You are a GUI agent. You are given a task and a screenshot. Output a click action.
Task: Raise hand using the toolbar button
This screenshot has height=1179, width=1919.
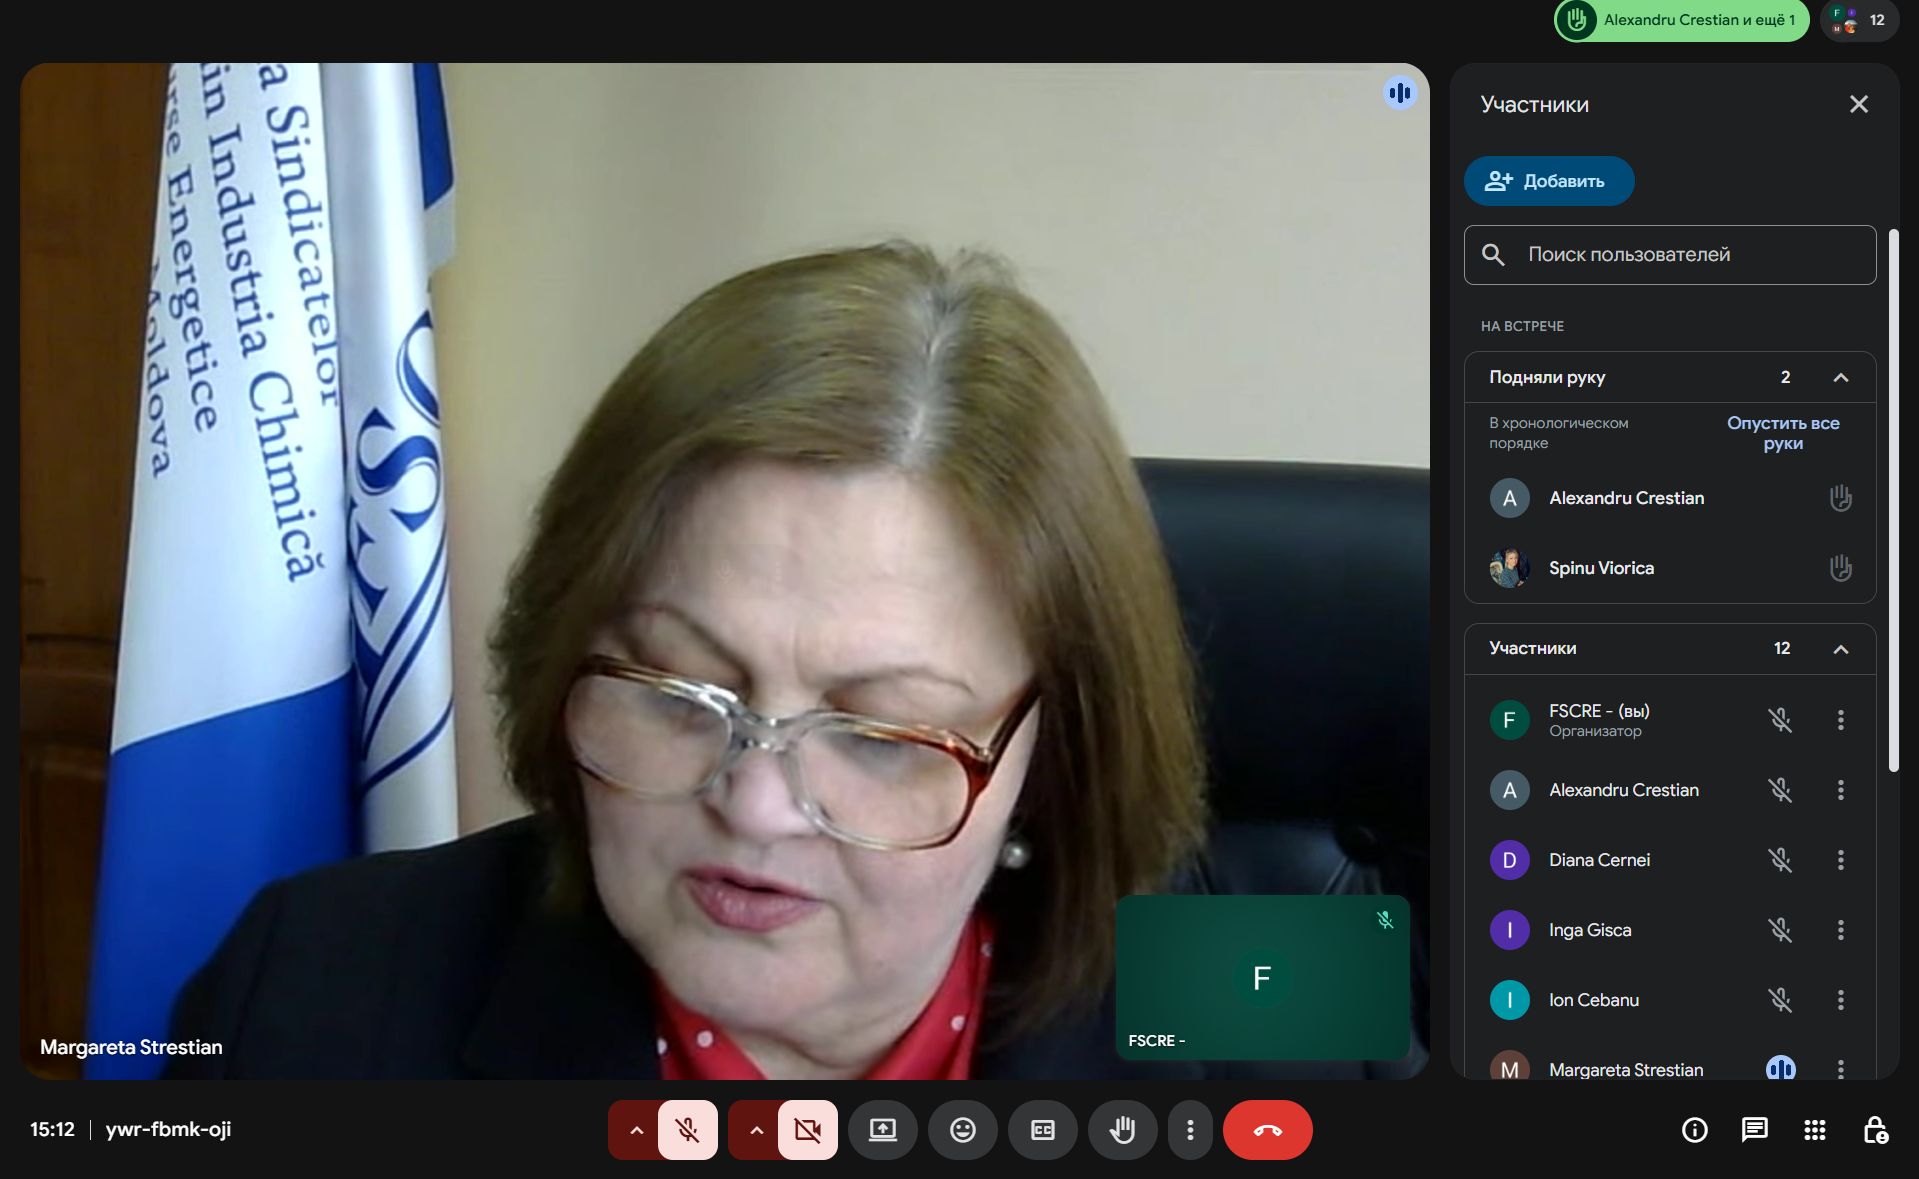pyautogui.click(x=1122, y=1130)
